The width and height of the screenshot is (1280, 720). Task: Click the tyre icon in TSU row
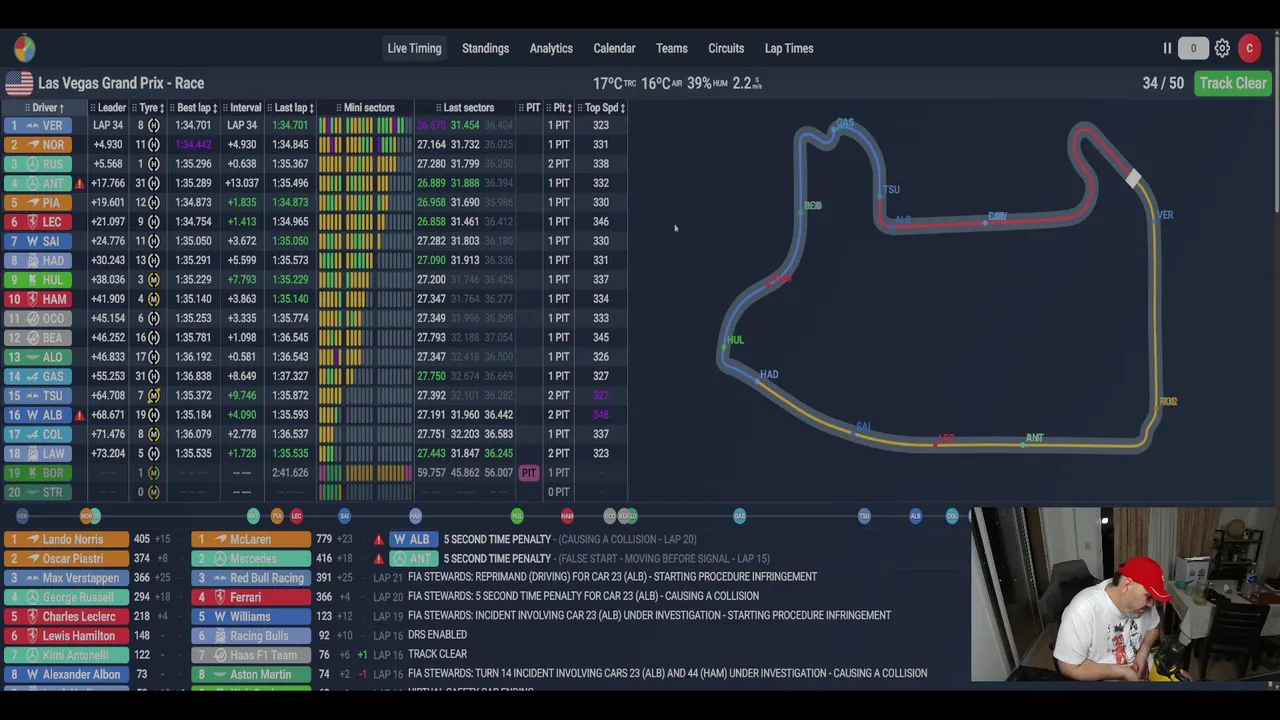tap(153, 395)
